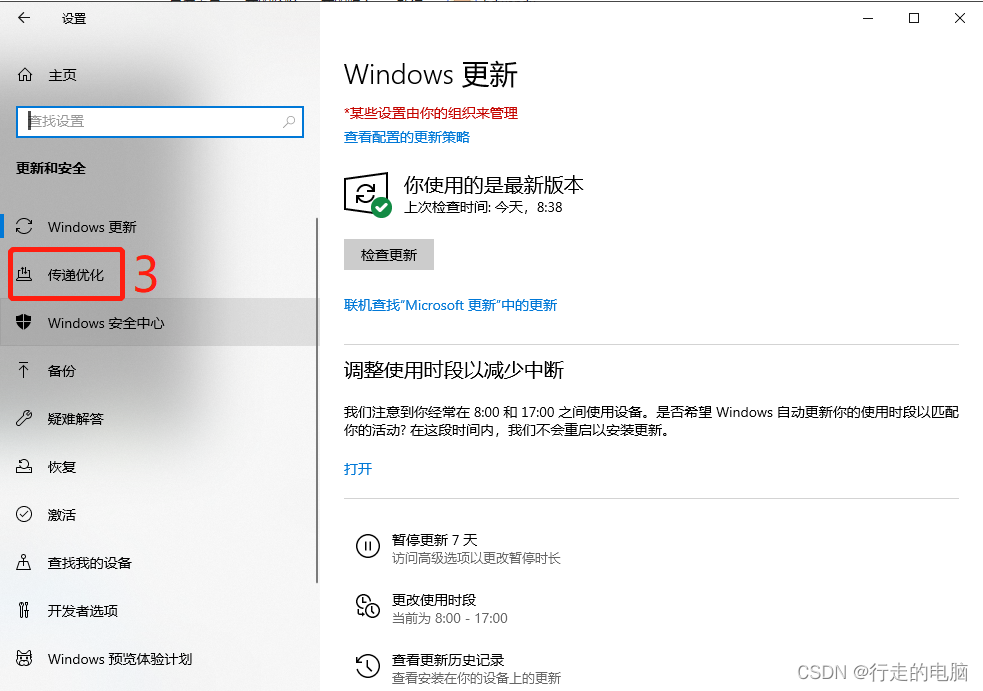Click the 上次检查时间 status text

coord(483,207)
